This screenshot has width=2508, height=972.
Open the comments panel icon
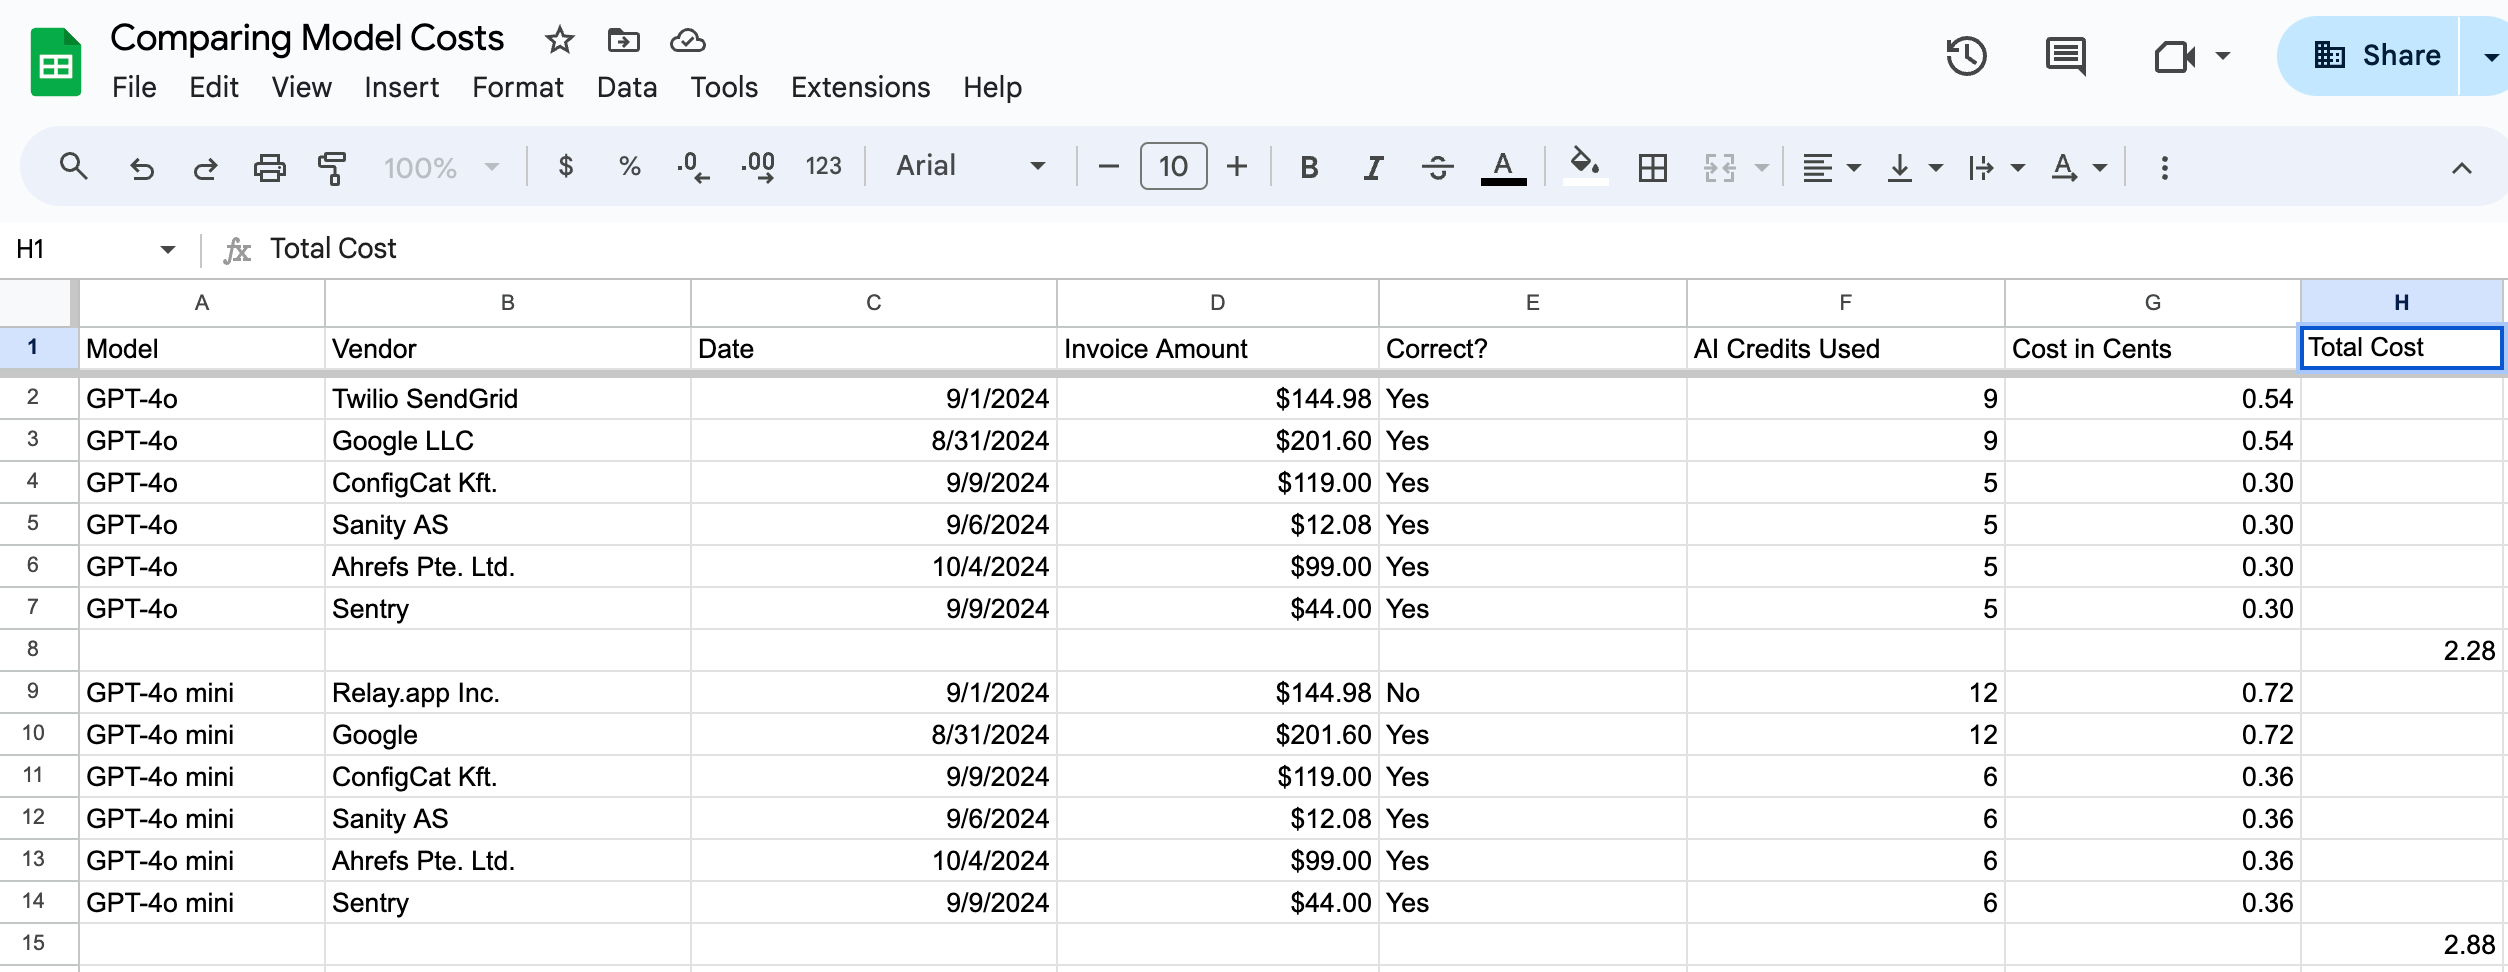tap(2065, 56)
